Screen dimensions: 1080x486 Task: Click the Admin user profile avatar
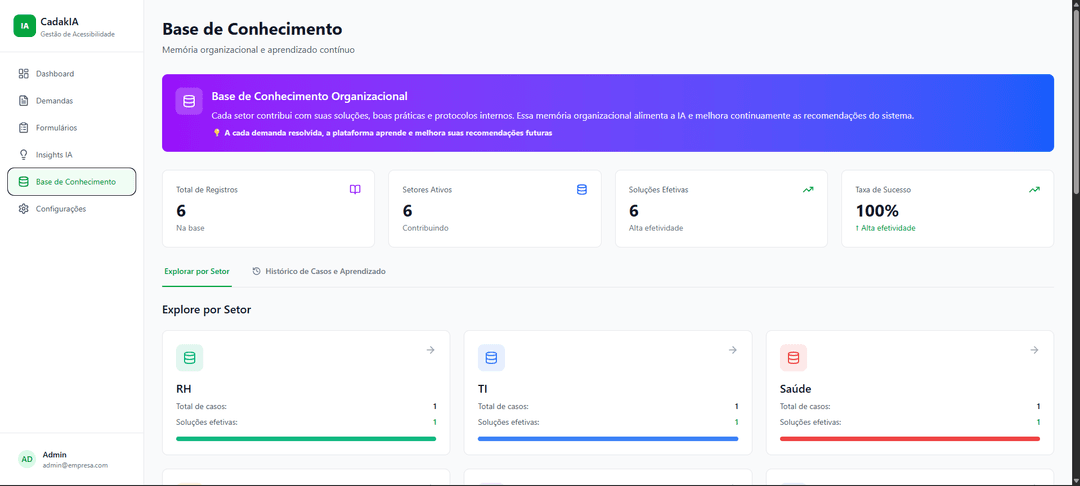click(x=27, y=459)
